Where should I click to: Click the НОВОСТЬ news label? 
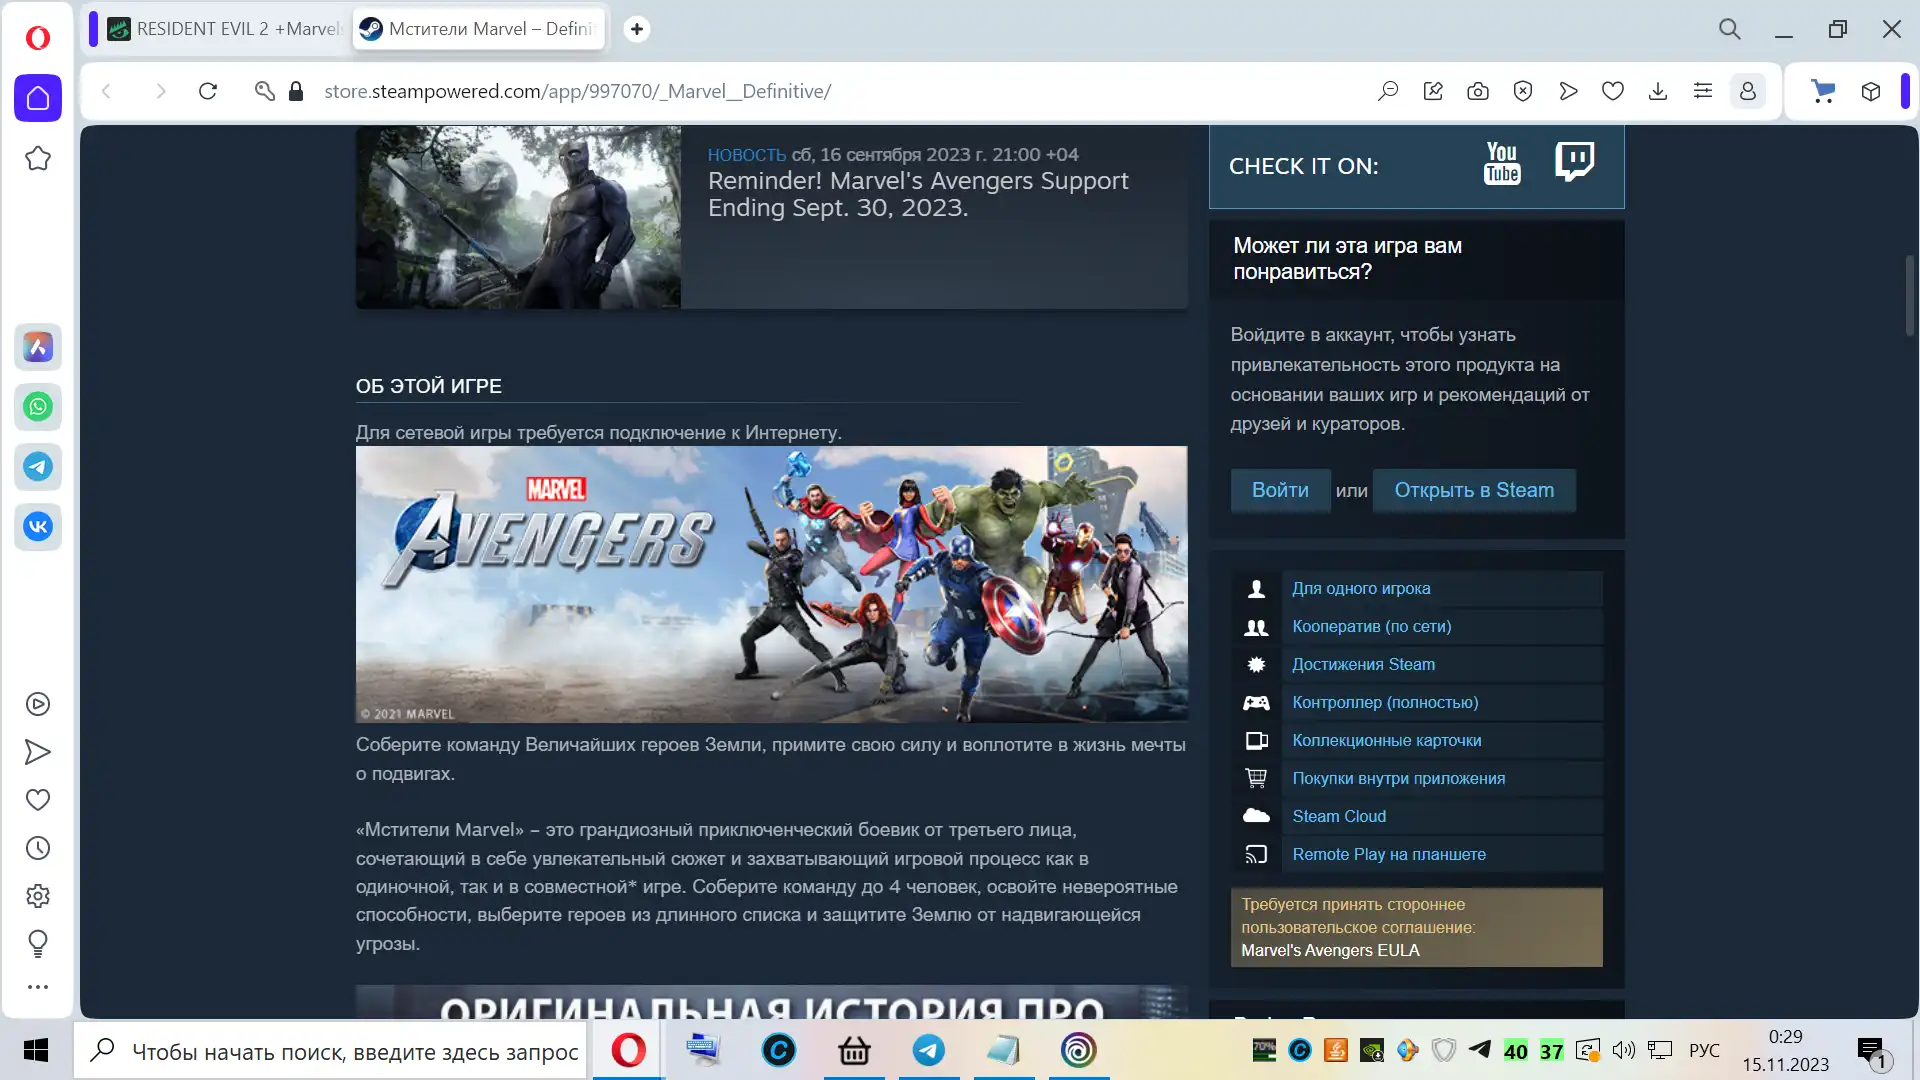[747, 155]
